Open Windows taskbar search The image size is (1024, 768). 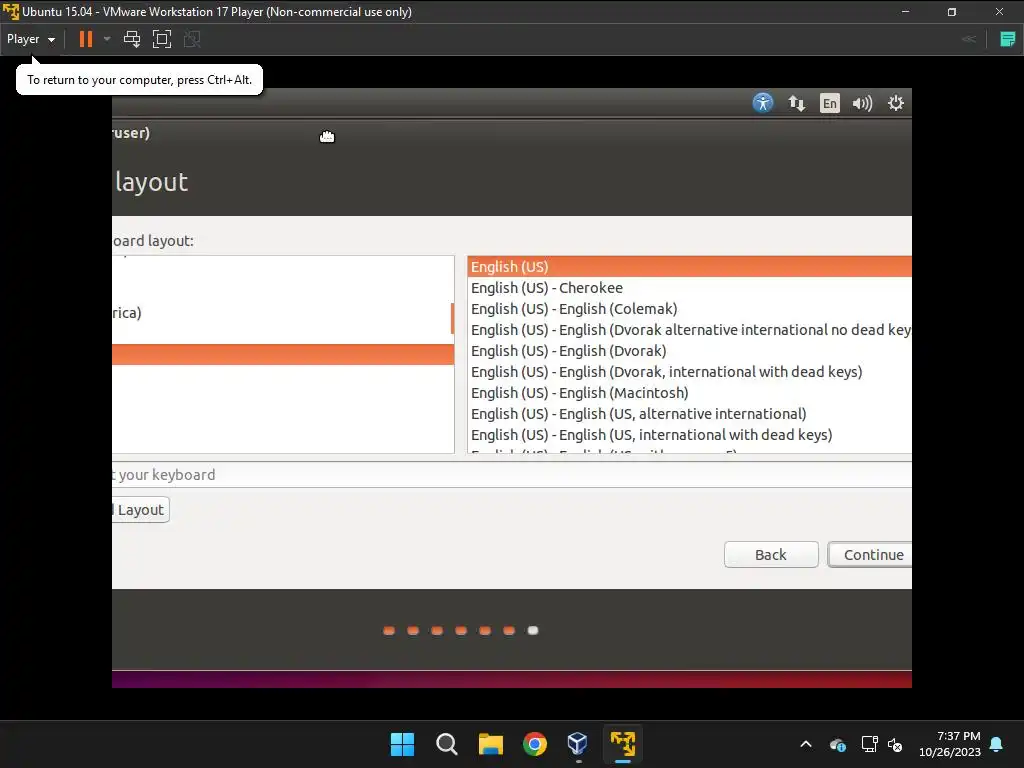447,744
